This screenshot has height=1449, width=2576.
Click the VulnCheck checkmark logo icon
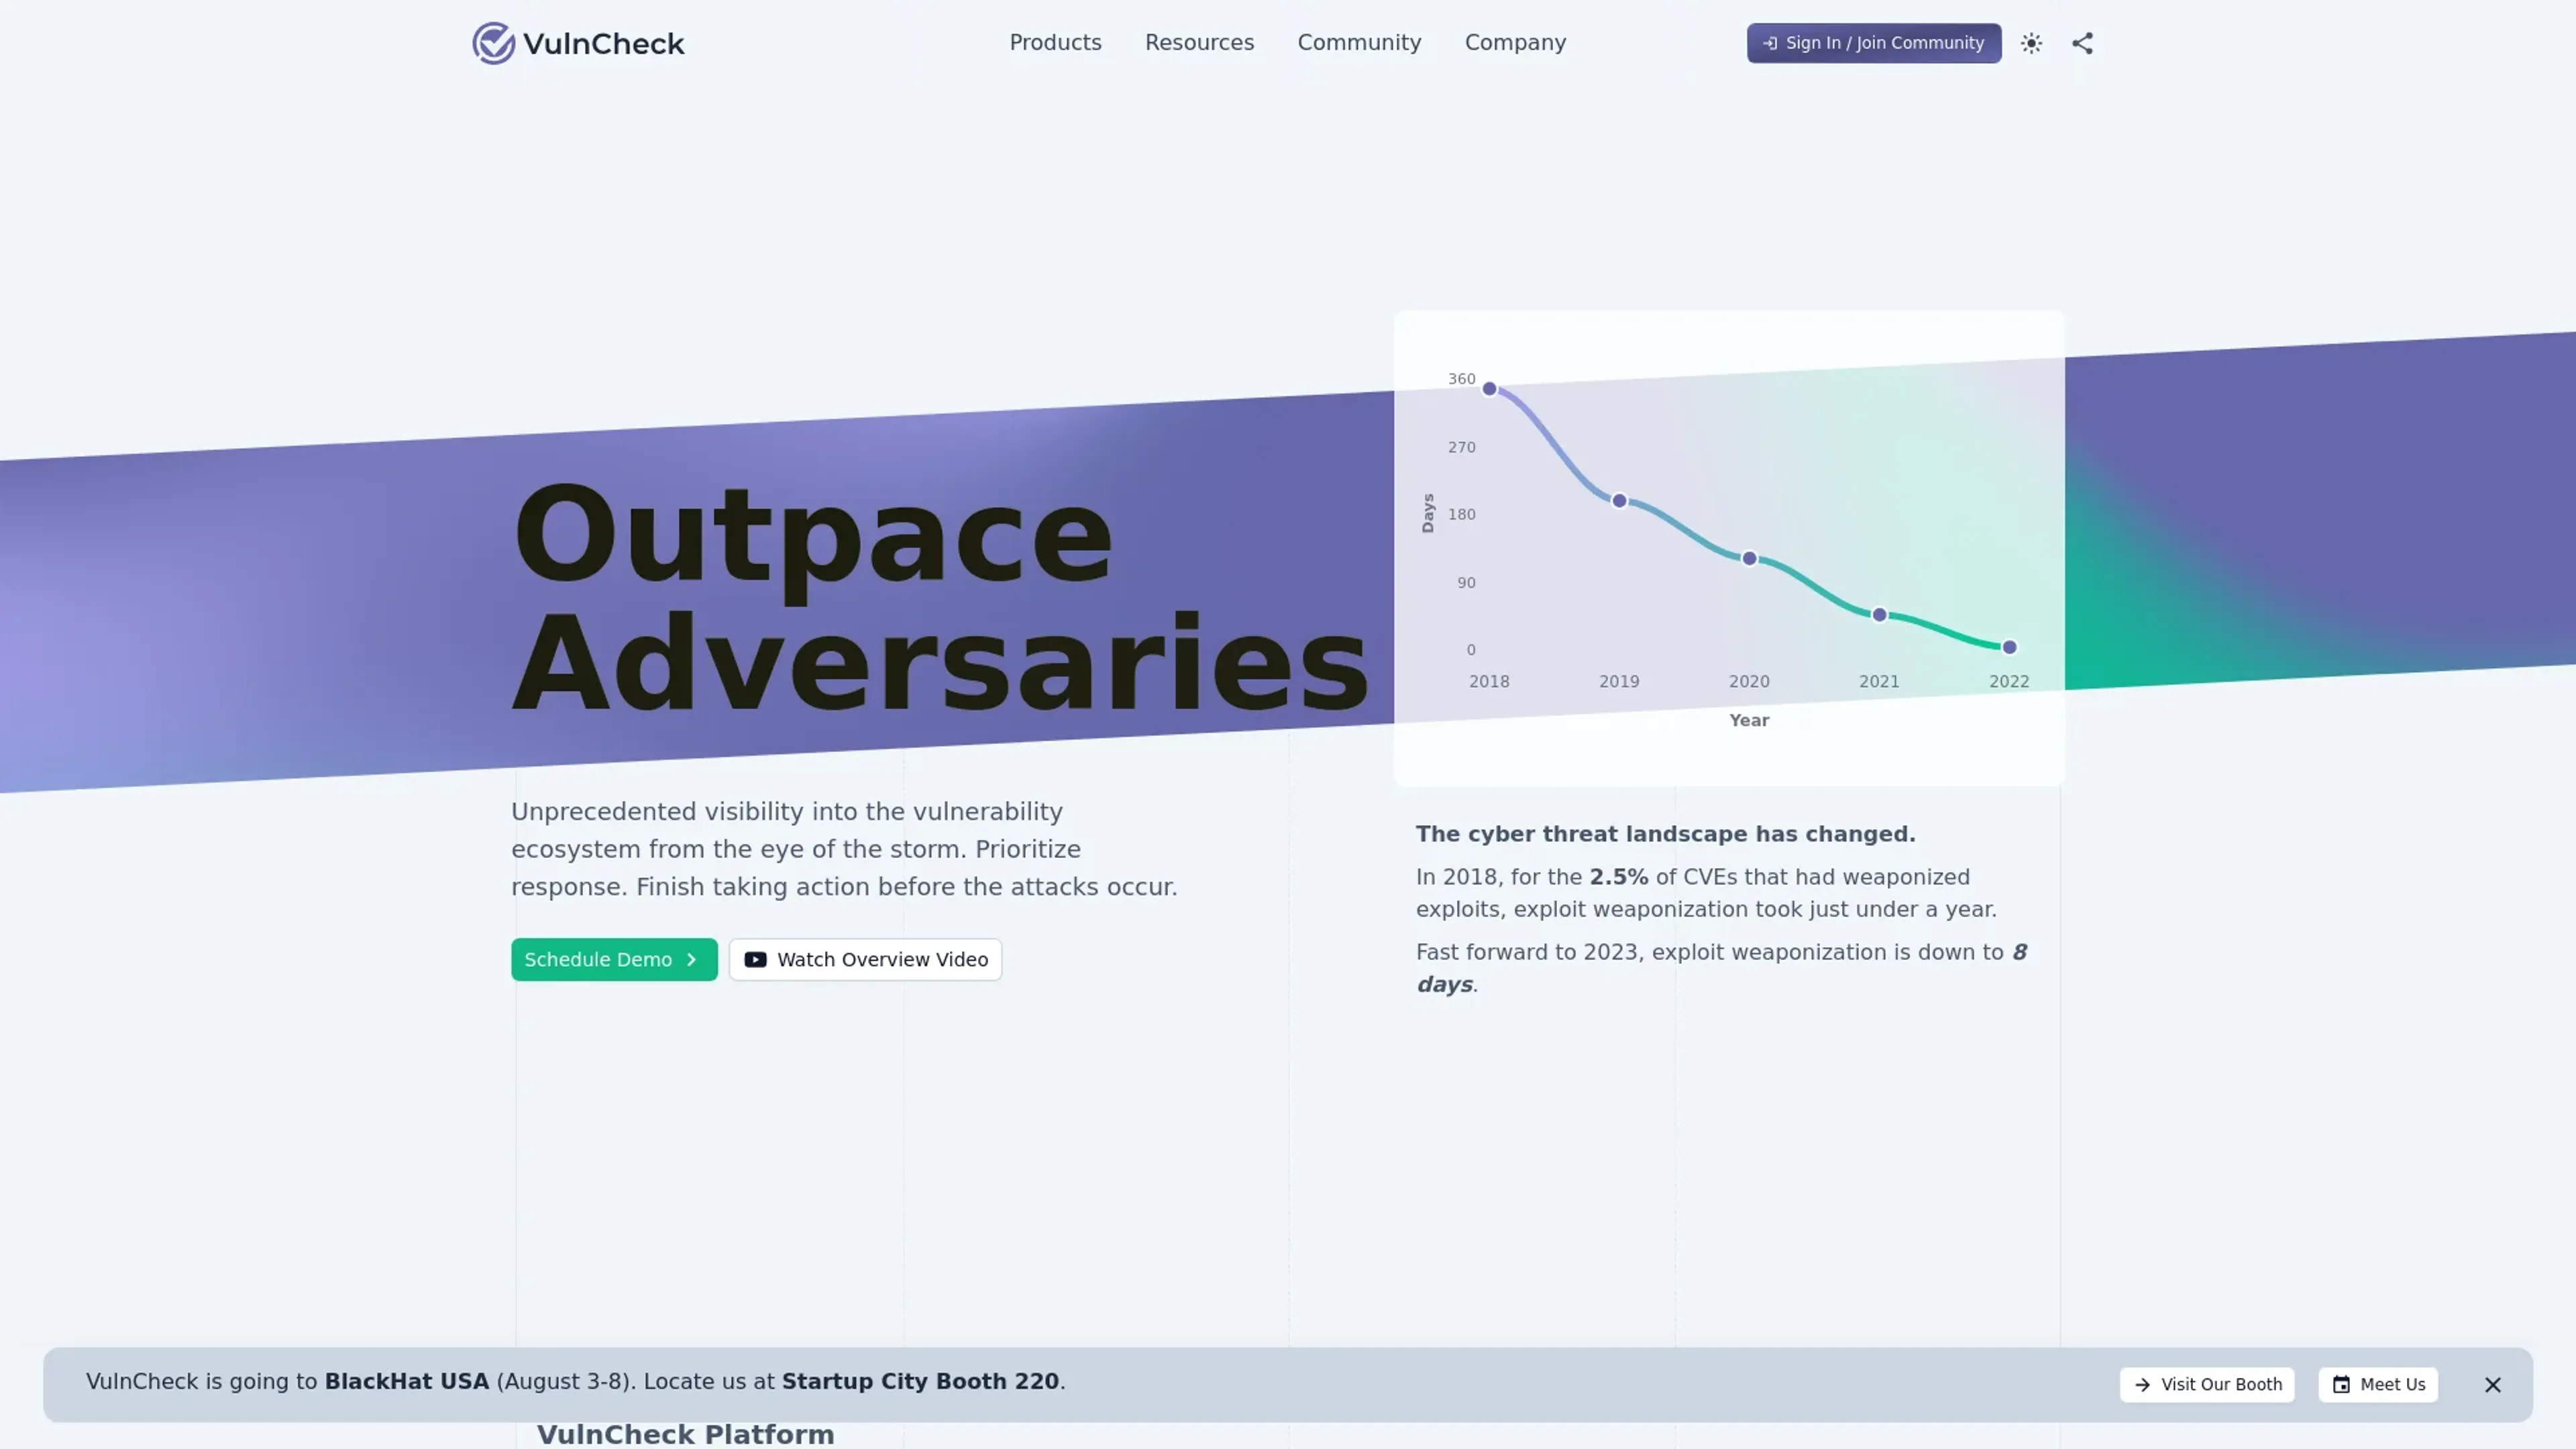pos(493,43)
